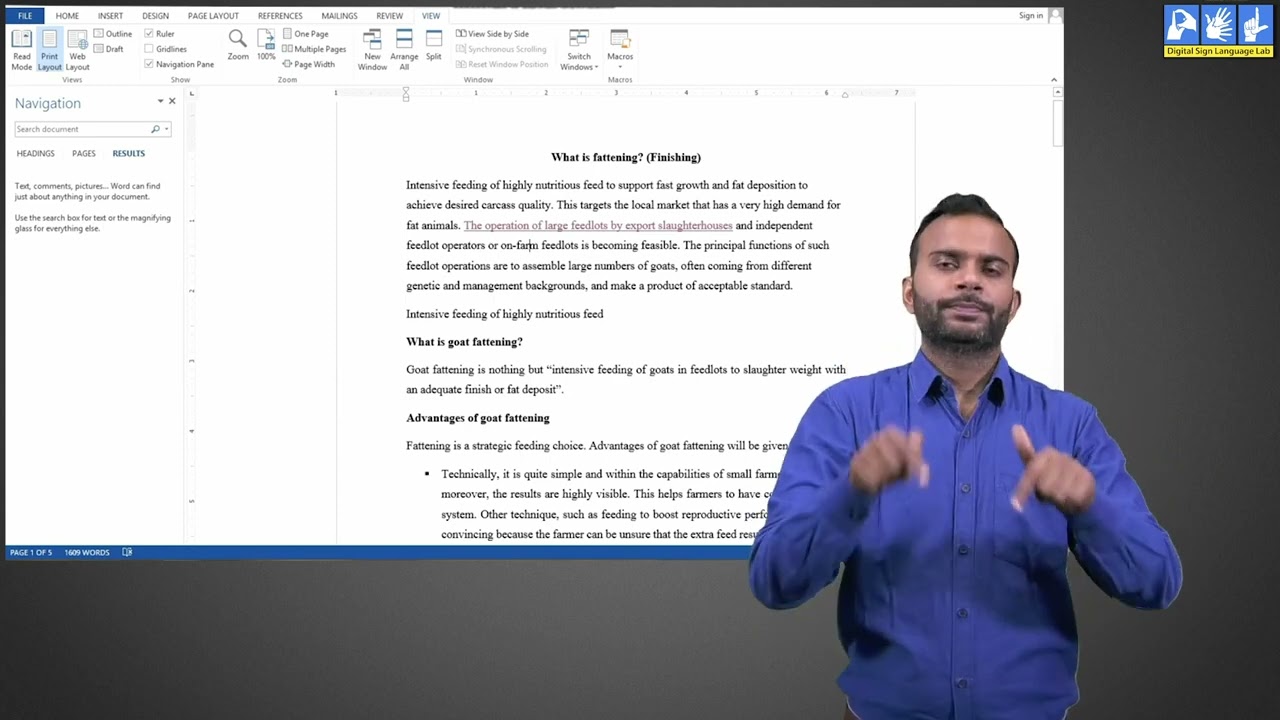Open Navigation pane options arrow
The height and width of the screenshot is (720, 1280).
[x=160, y=102]
